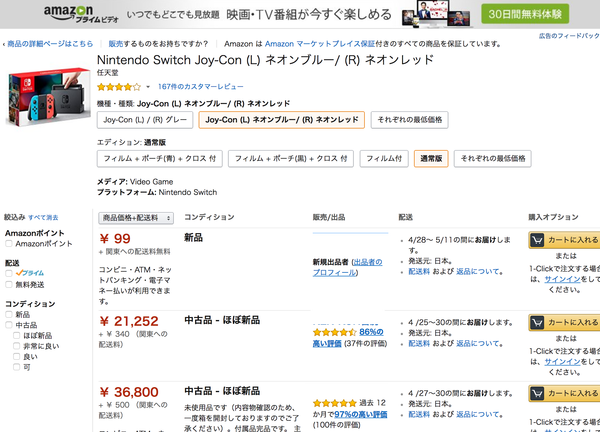This screenshot has width=600, height=432.
Task: Click the Prime checkmark logo in filters
Action: coord(30,273)
